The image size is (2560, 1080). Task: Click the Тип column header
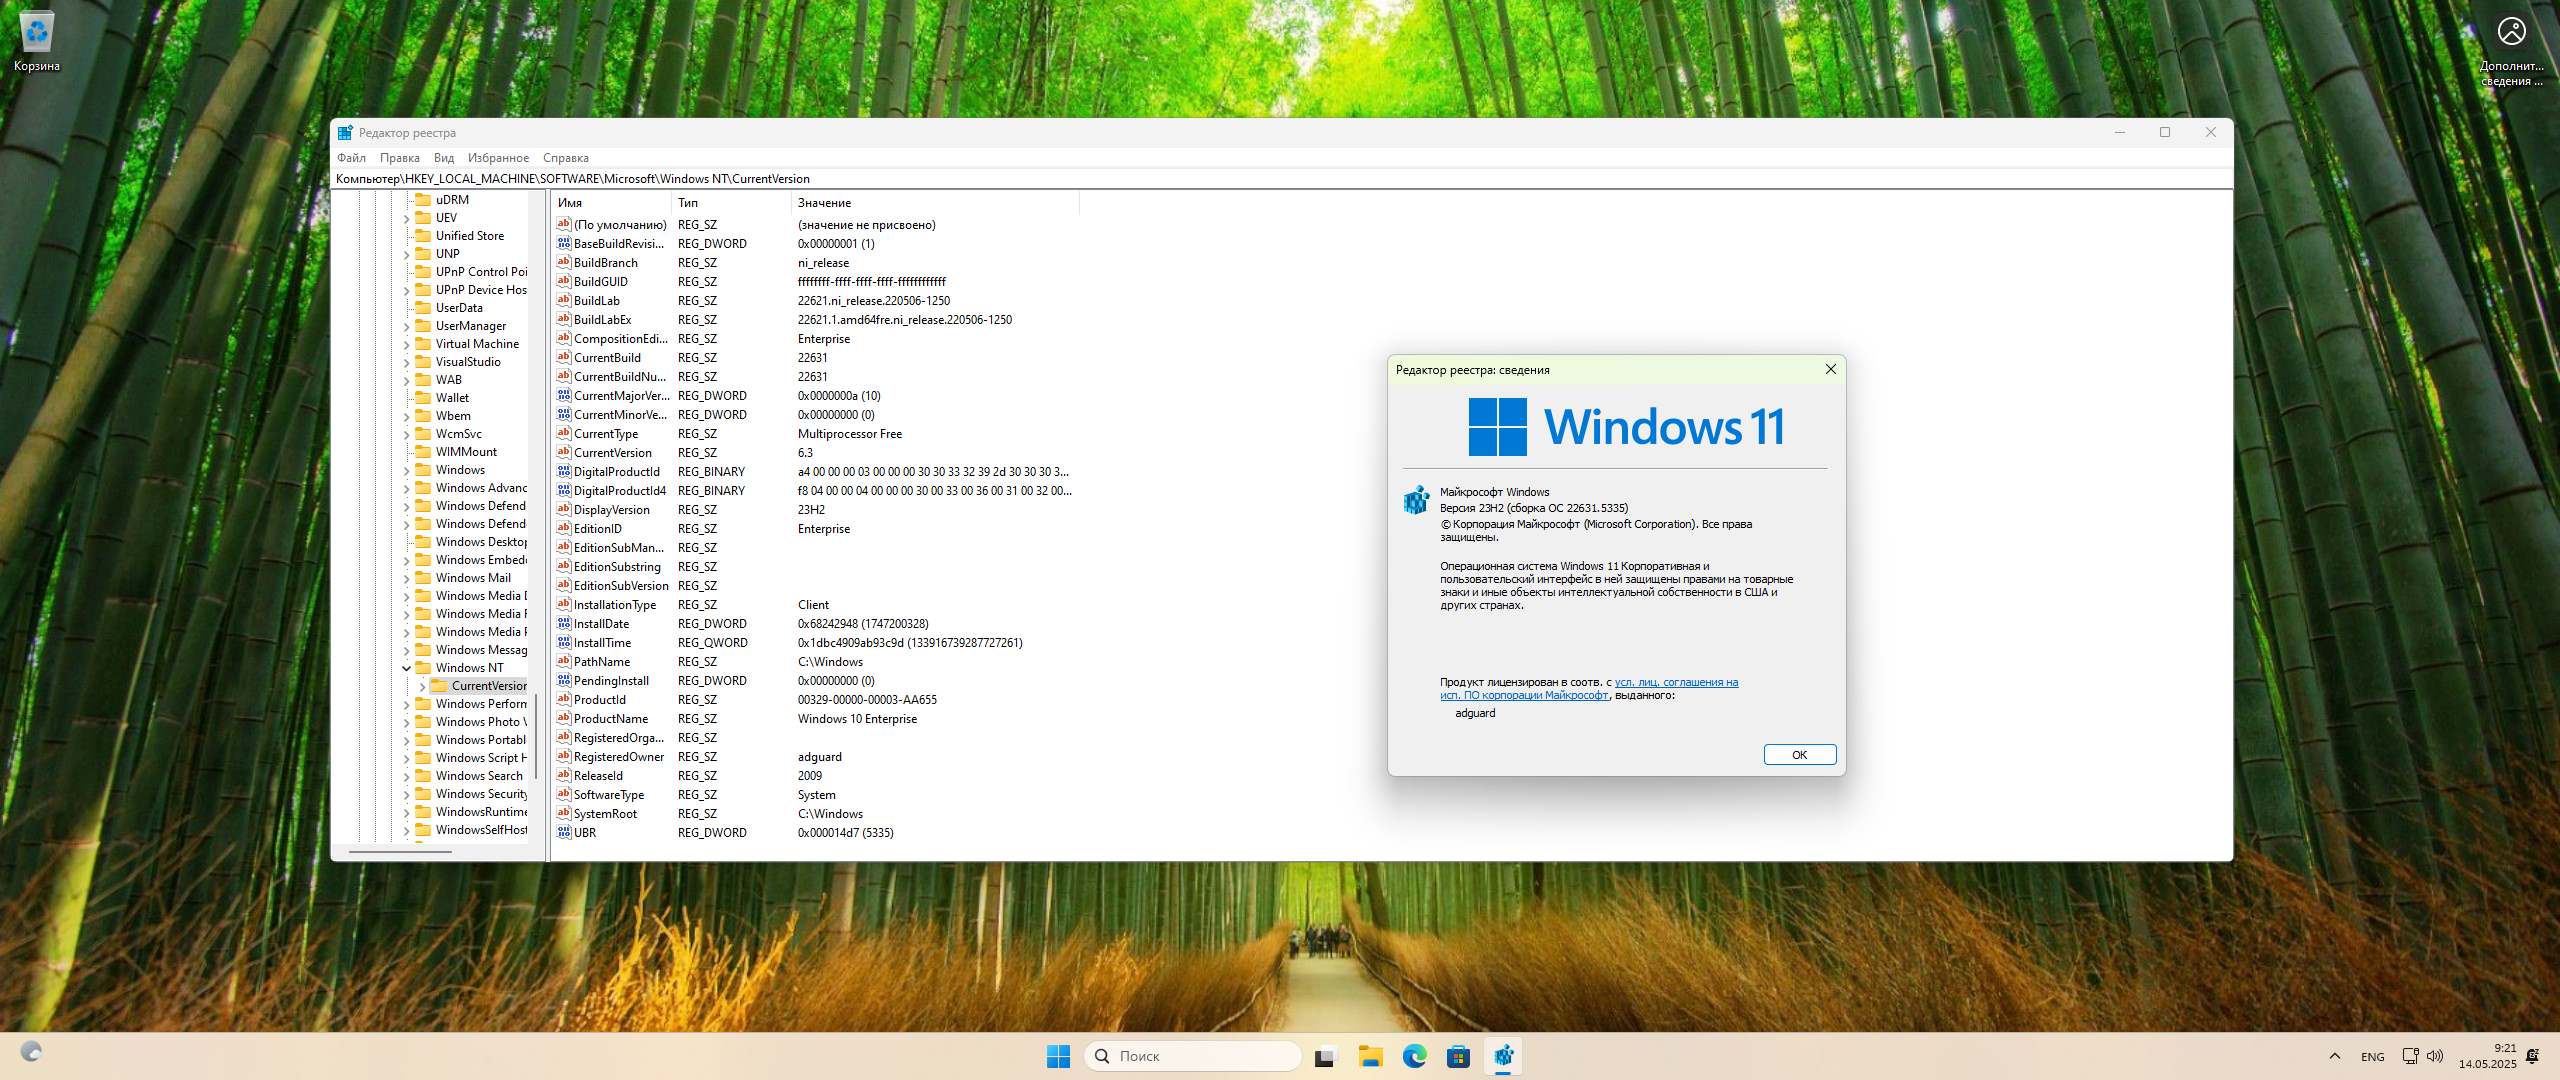[x=731, y=202]
